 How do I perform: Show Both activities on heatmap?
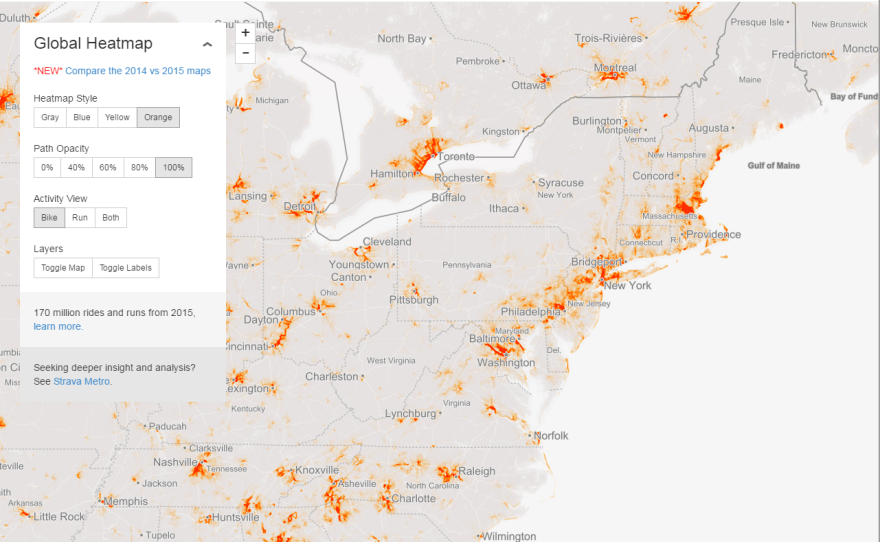point(111,217)
